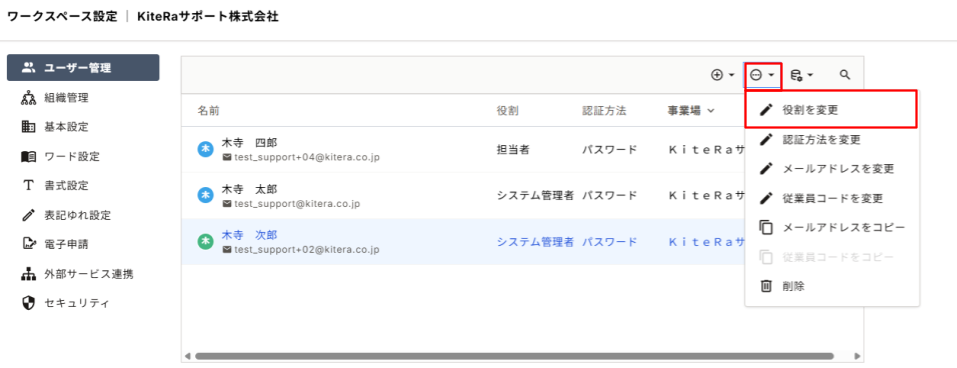
Task: Click the search magnifier icon
Action: (x=845, y=75)
